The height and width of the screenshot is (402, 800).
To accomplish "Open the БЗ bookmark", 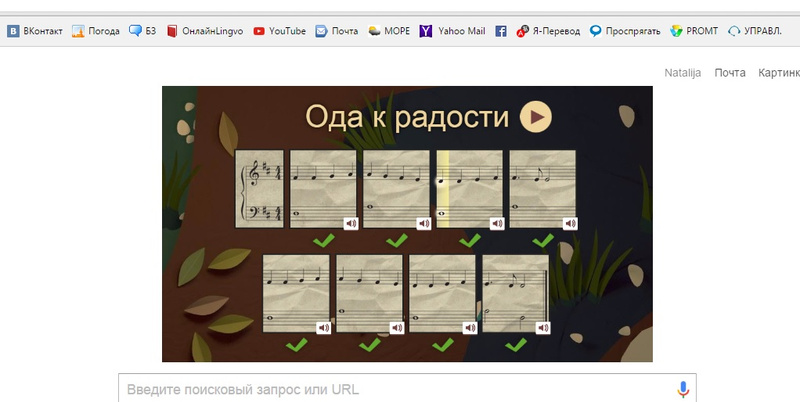I will (x=142, y=31).
